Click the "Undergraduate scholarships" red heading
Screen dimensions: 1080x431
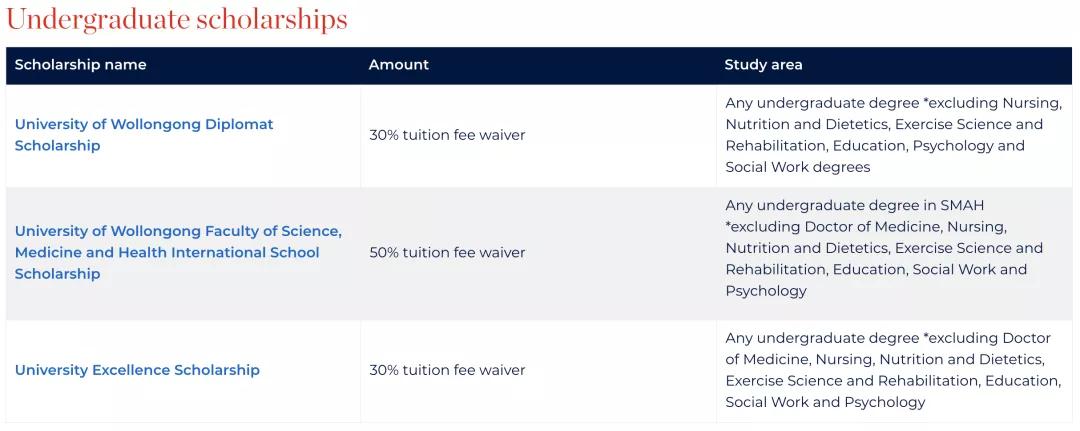(x=177, y=19)
